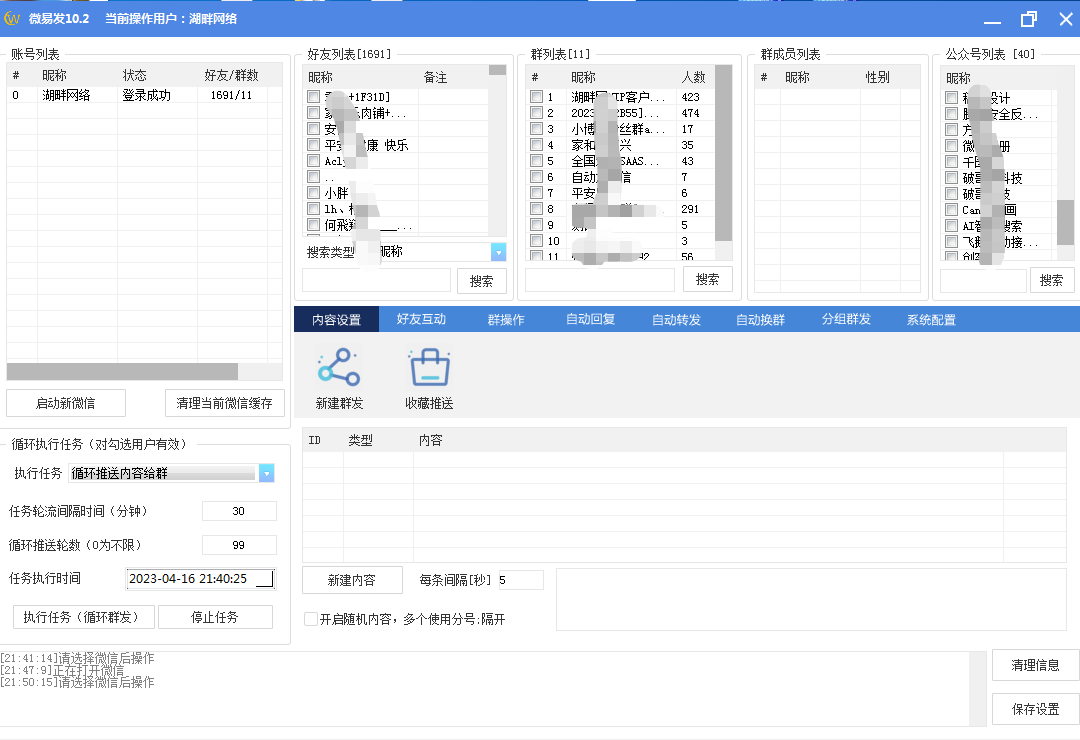The image size is (1080, 740).
Task: Focus the 循环推送轮数 field showing 99
Action: click(239, 545)
